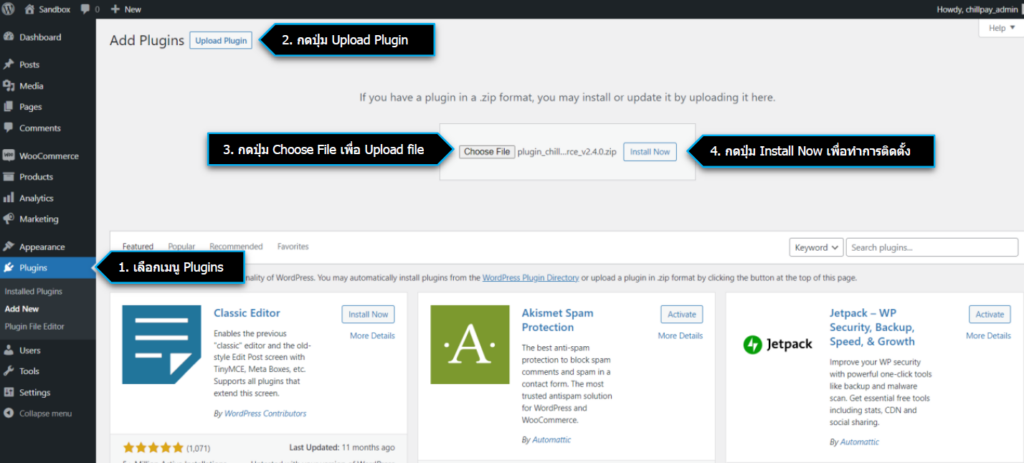Viewport: 1024px width, 463px height.
Task: Open Automattic author link under Akismet
Action: [x=551, y=439]
